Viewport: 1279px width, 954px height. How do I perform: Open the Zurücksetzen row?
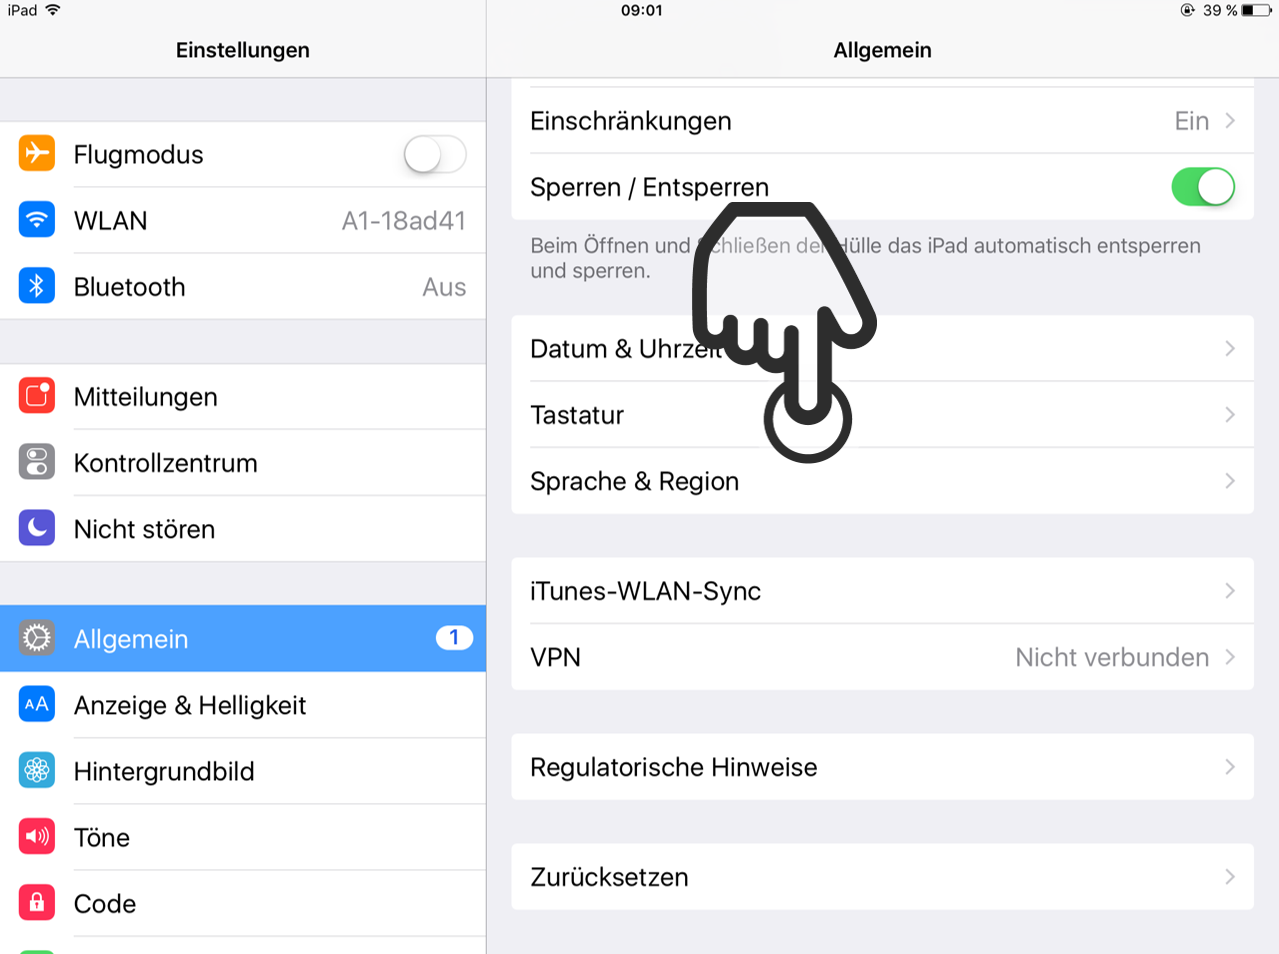click(882, 877)
